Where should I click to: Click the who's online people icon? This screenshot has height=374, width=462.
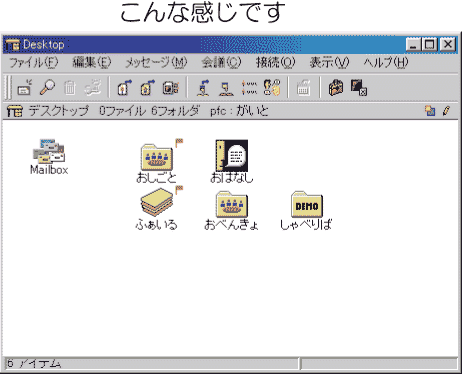coord(272,88)
